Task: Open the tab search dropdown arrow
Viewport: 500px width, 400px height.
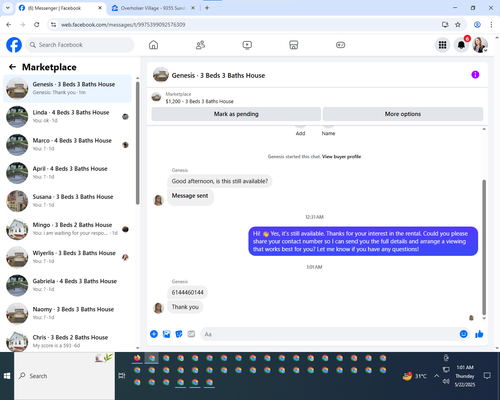Action: coord(7,8)
